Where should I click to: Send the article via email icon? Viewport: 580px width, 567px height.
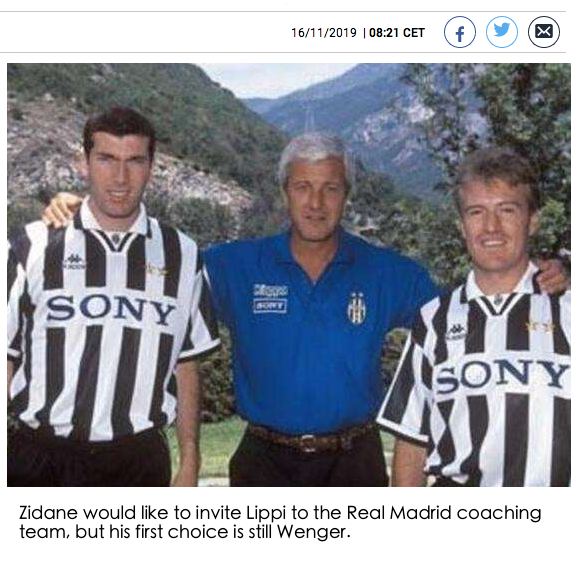pyautogui.click(x=544, y=32)
